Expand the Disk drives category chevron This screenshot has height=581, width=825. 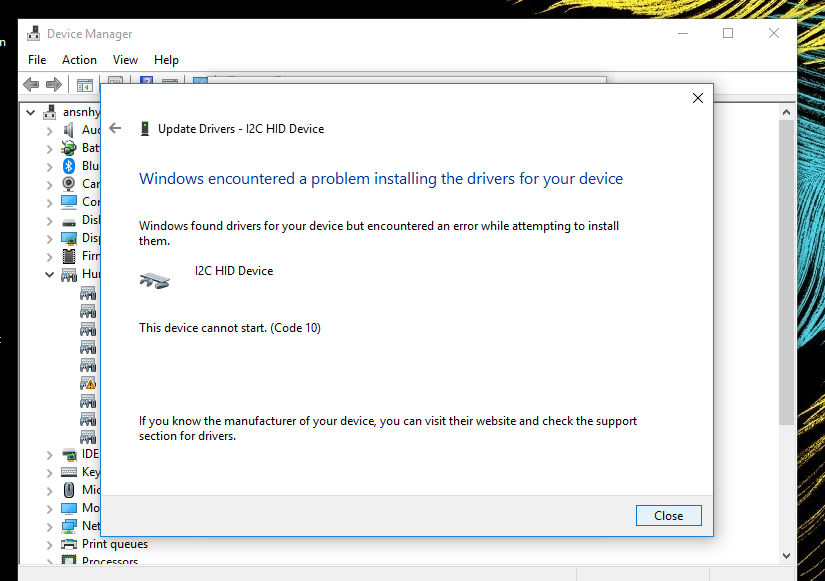(49, 221)
